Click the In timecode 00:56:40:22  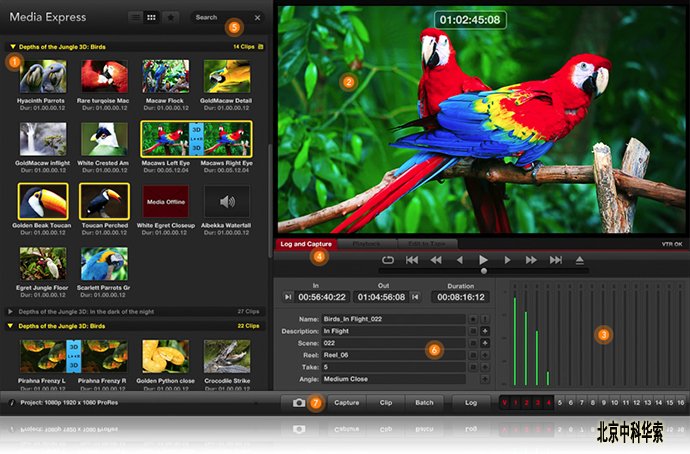(x=322, y=297)
